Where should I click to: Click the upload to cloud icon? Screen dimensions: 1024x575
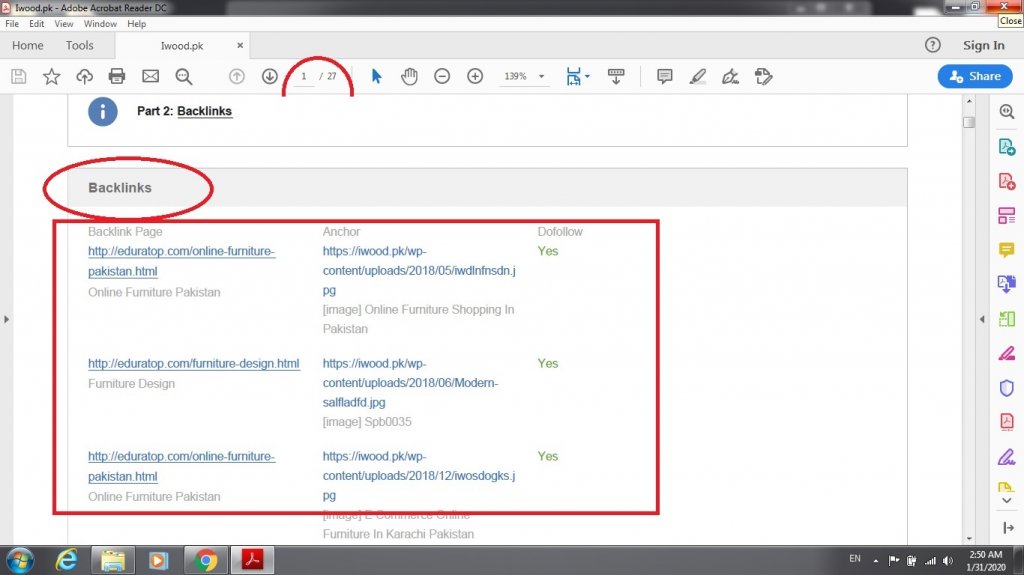[x=84, y=76]
